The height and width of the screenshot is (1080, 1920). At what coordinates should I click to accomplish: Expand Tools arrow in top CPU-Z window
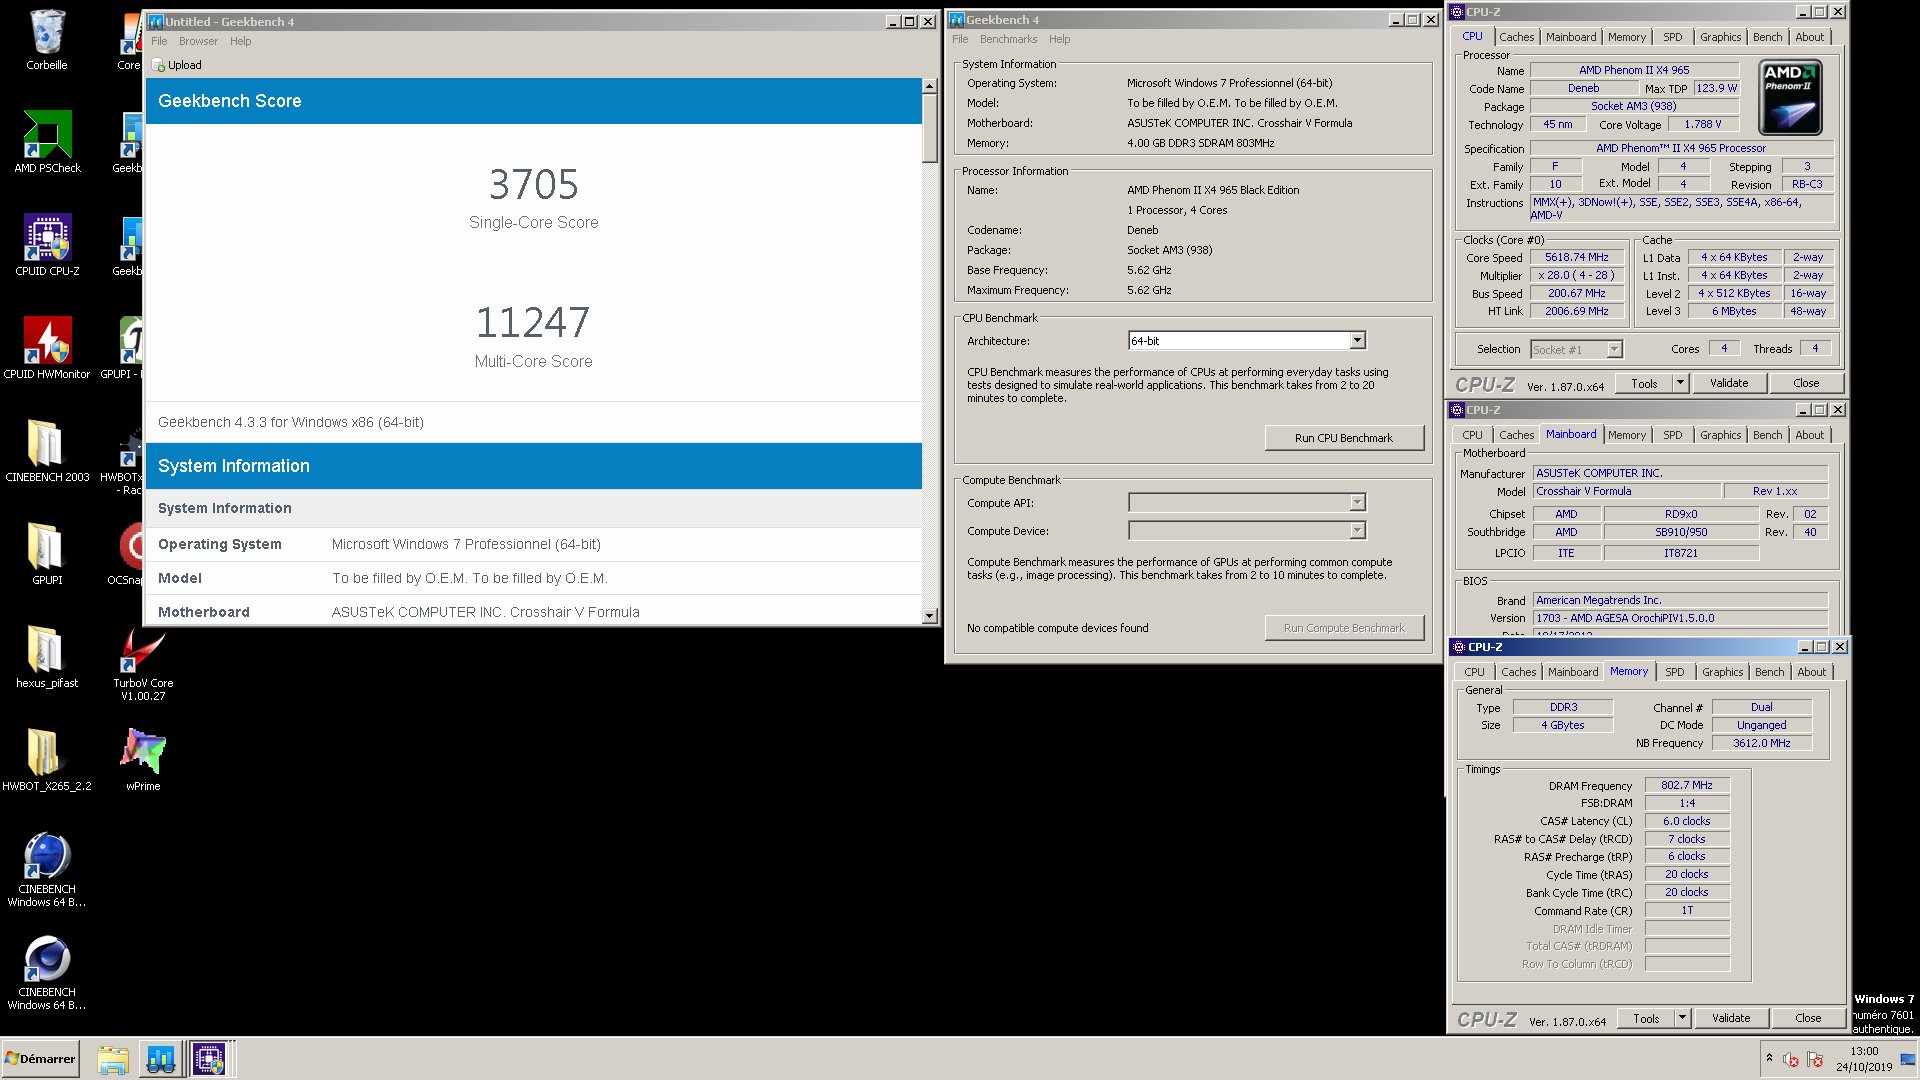pos(1681,383)
